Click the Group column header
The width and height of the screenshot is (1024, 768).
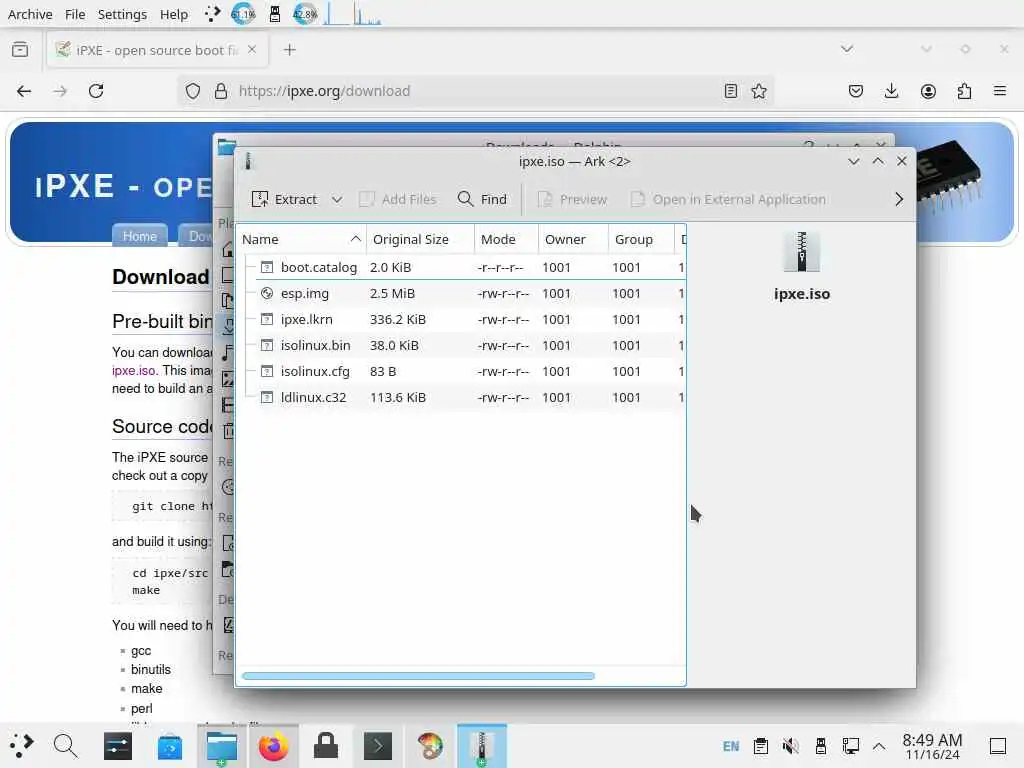pyautogui.click(x=640, y=239)
